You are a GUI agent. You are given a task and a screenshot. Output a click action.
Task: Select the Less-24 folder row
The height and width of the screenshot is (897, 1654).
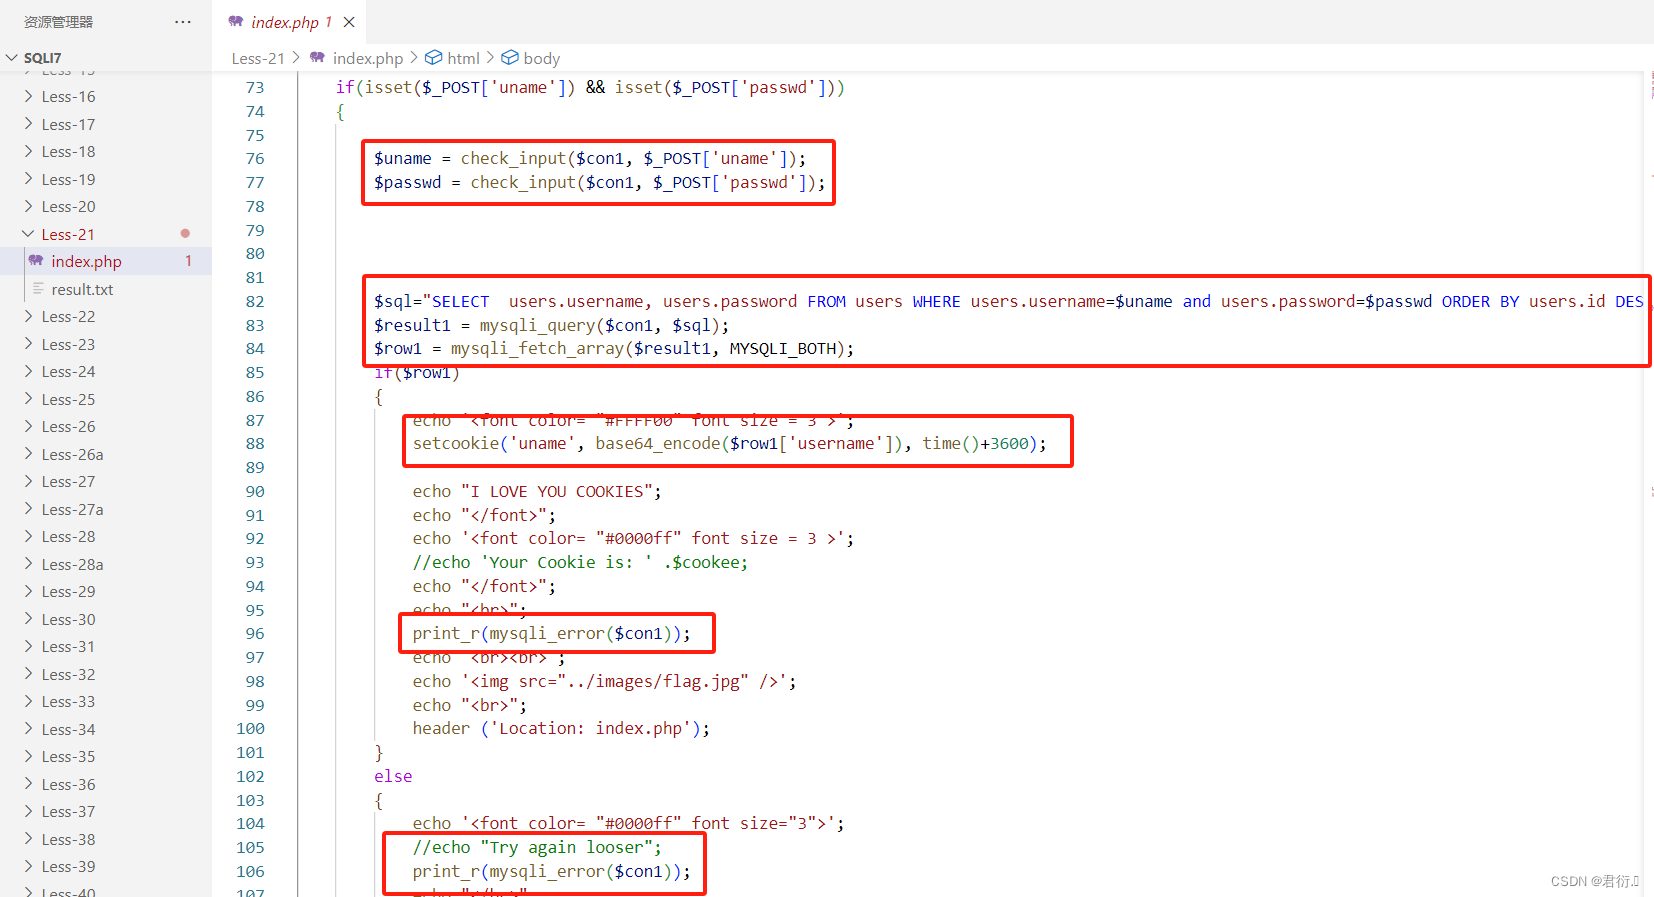(106, 371)
